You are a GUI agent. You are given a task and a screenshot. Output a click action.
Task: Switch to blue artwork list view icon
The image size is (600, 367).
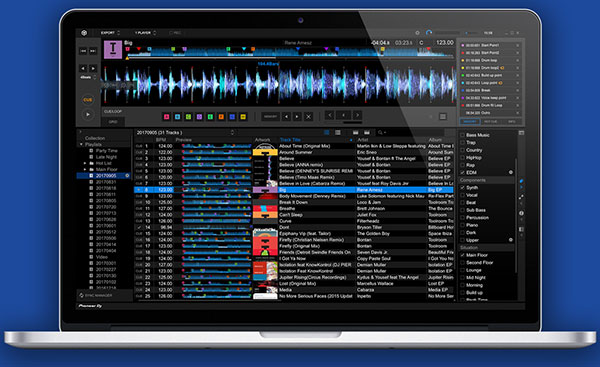click(x=326, y=132)
